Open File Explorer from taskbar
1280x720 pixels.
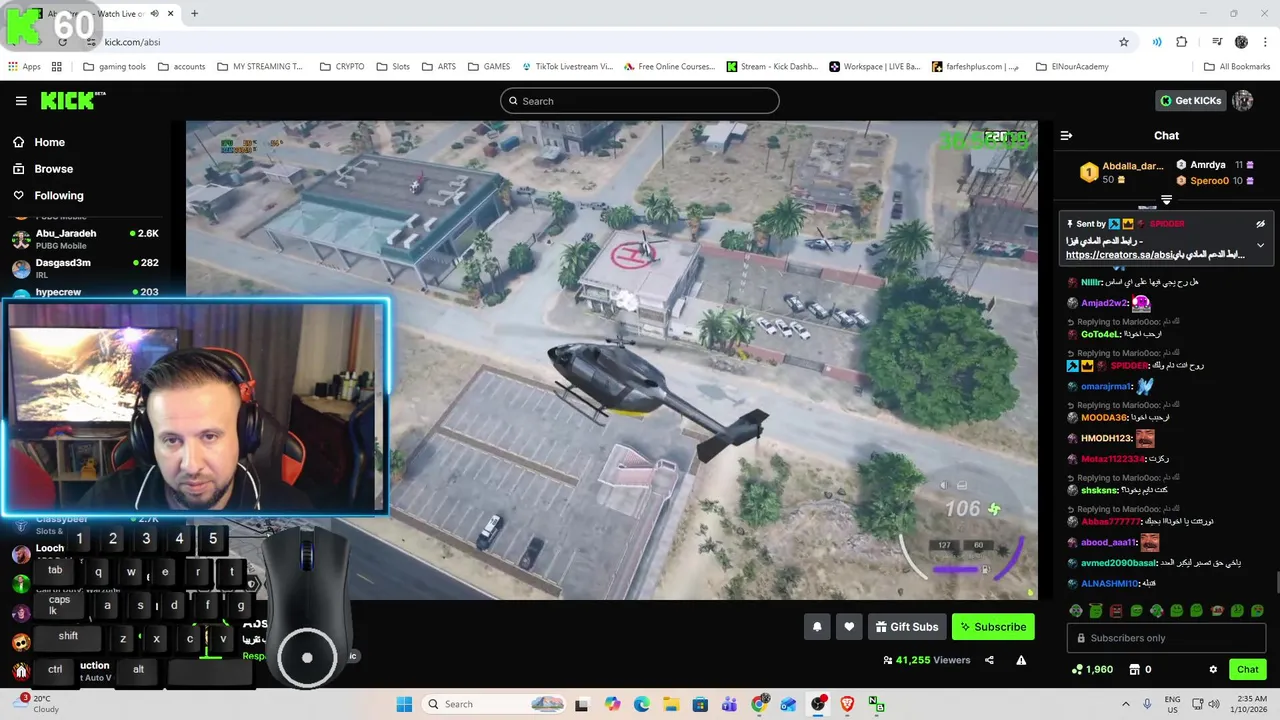coord(670,704)
